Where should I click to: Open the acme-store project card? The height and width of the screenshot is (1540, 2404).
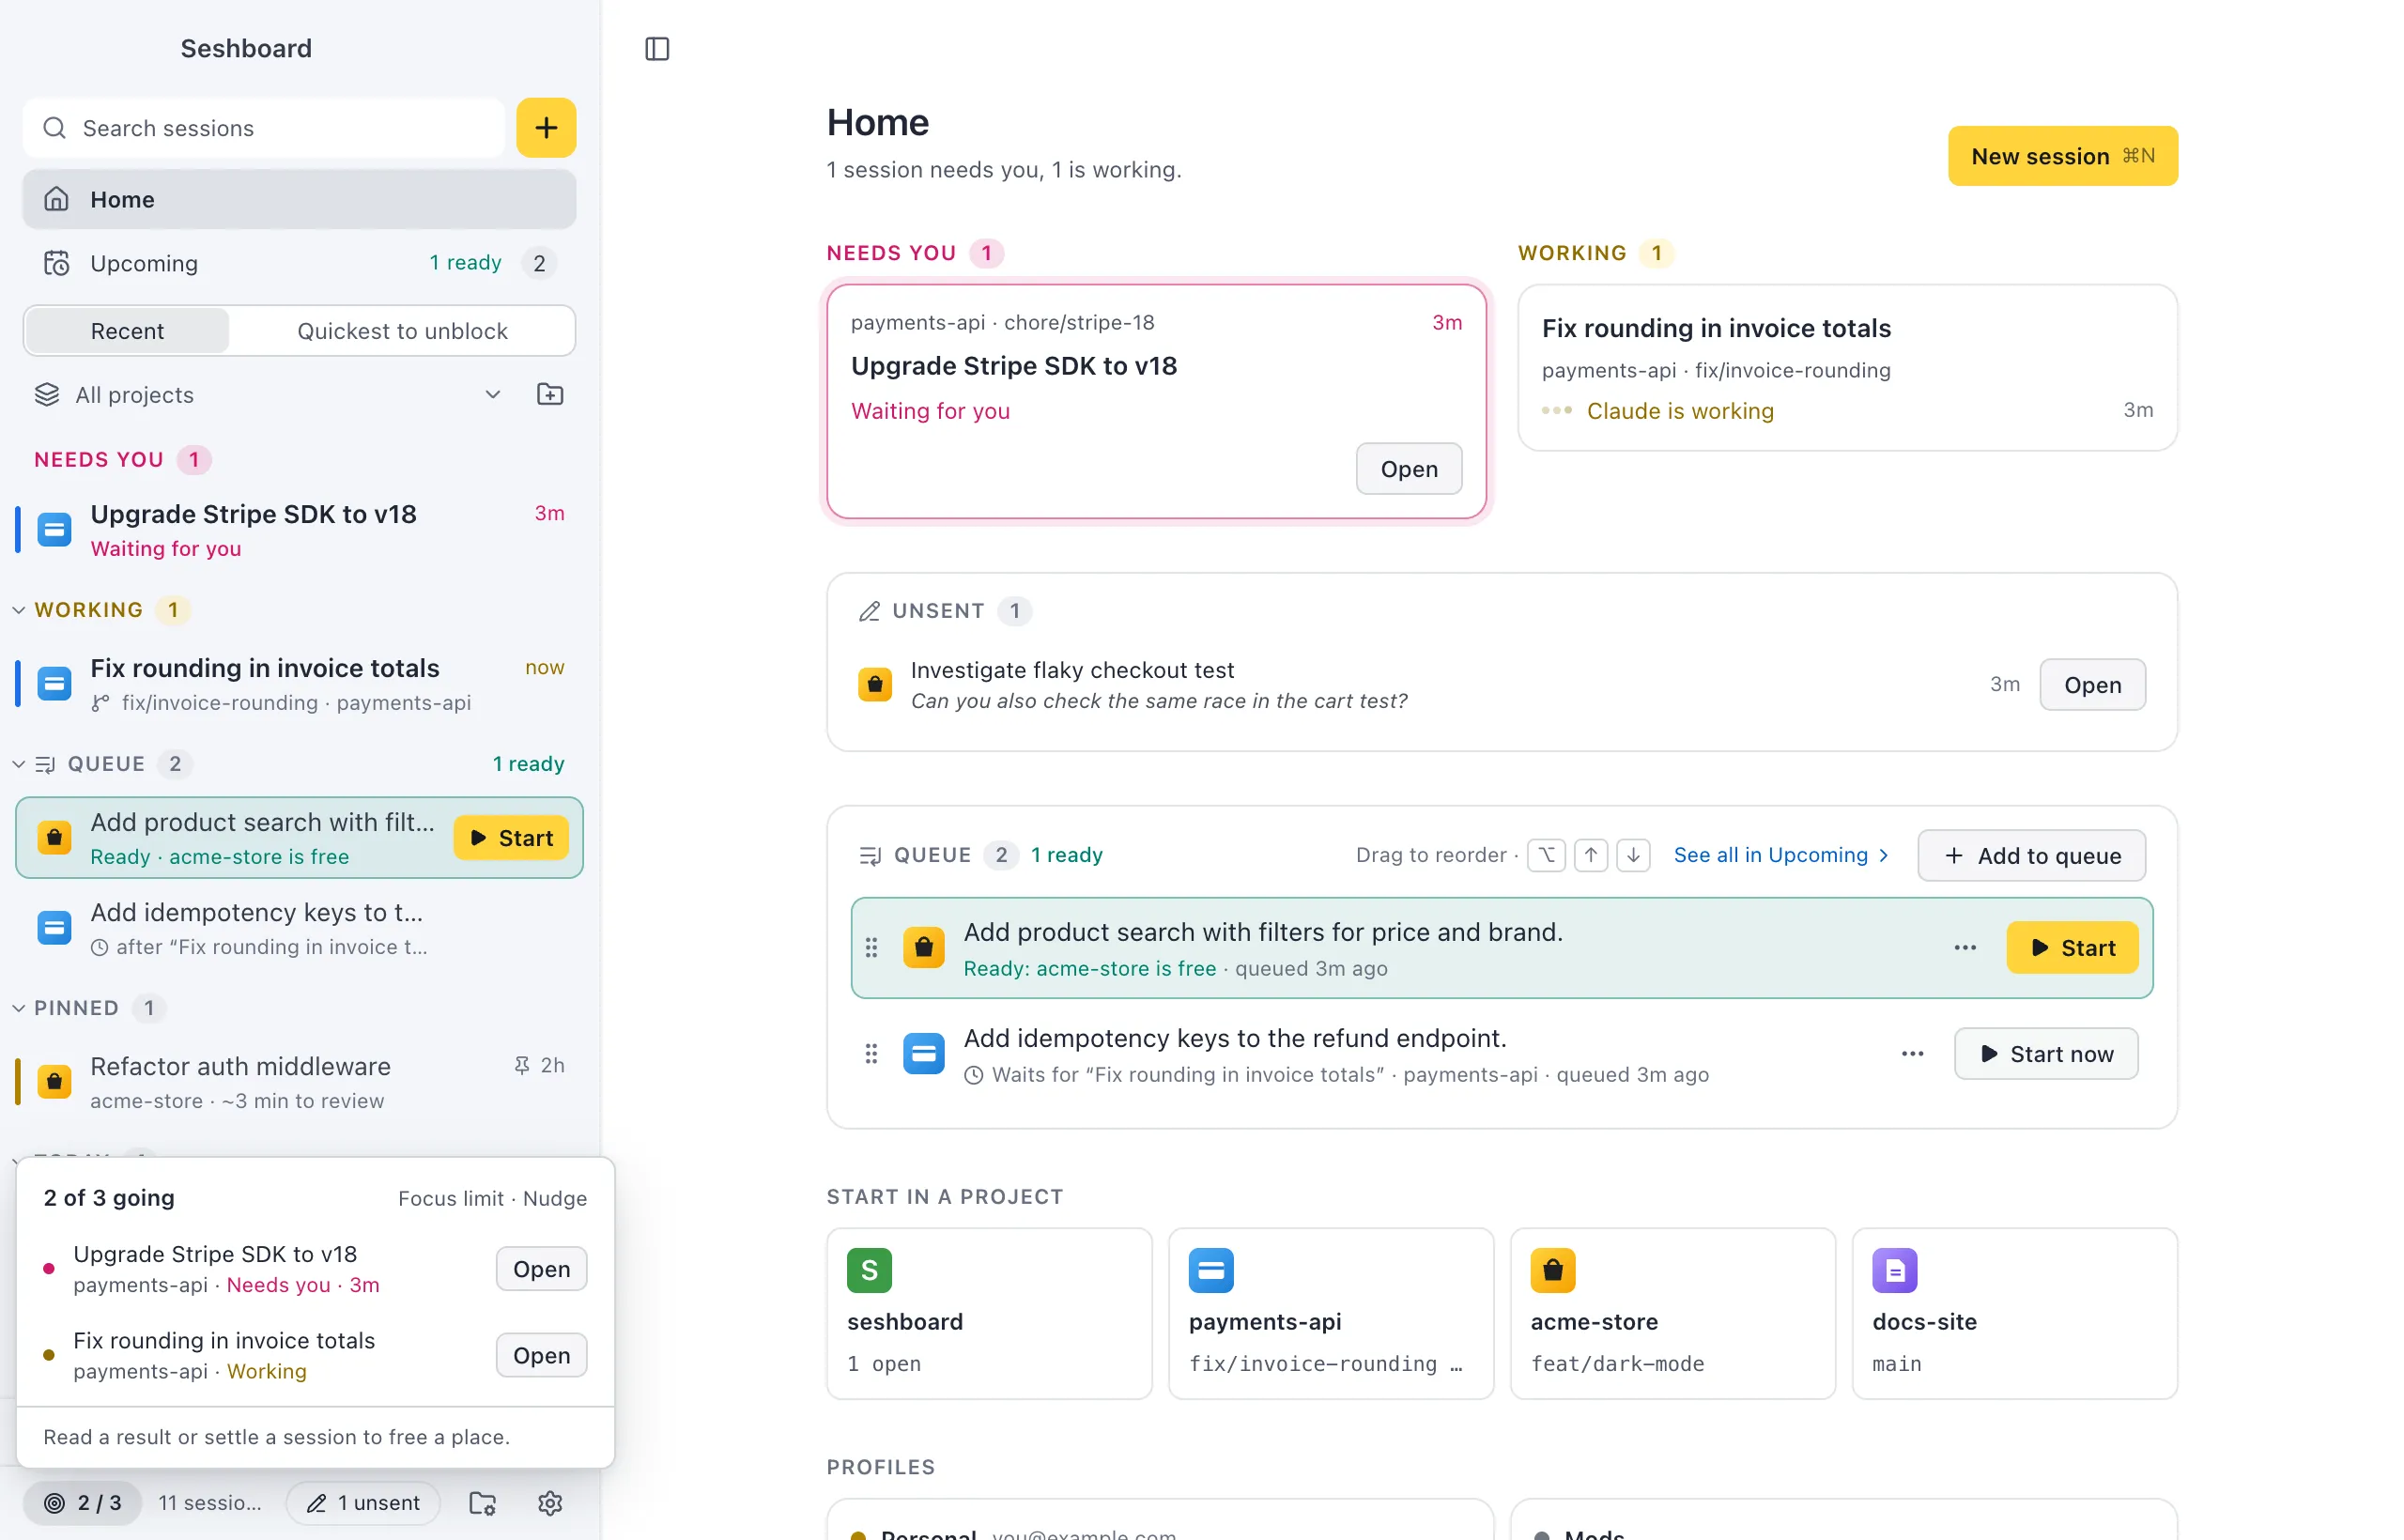[1672, 1313]
